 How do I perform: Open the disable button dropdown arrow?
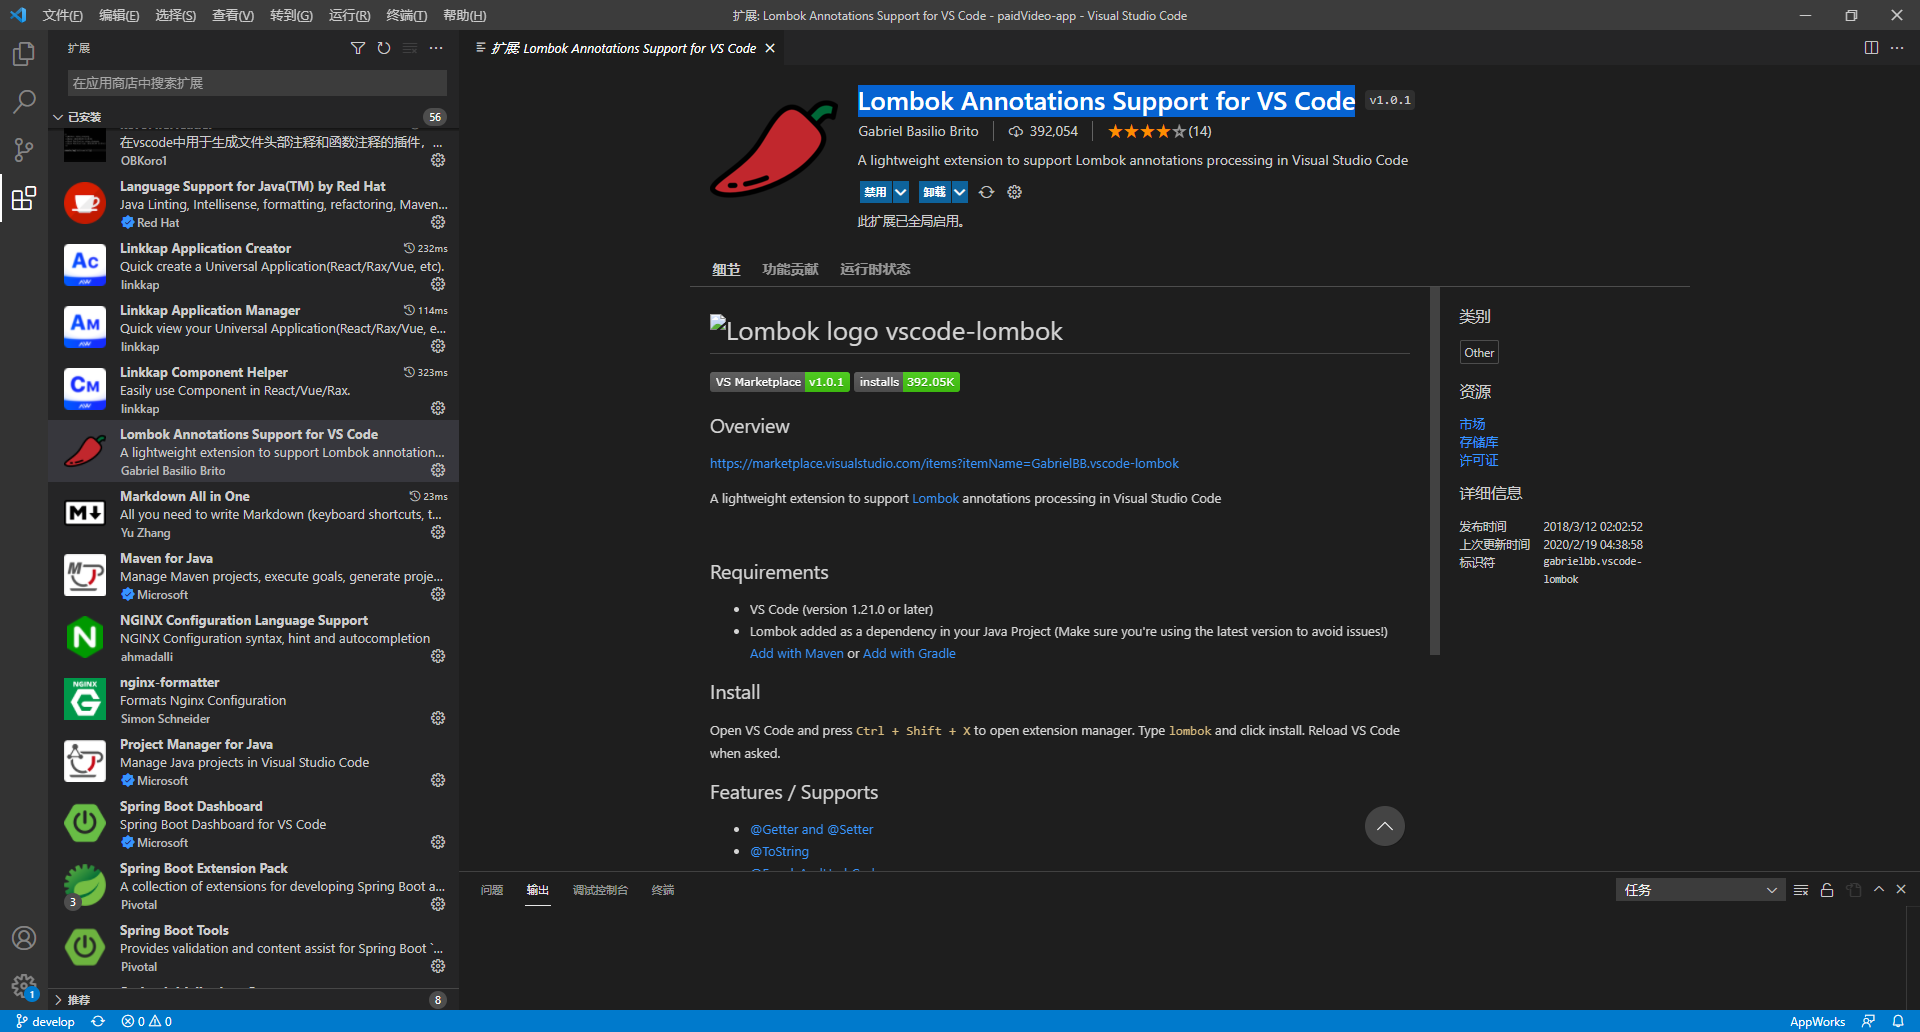901,192
